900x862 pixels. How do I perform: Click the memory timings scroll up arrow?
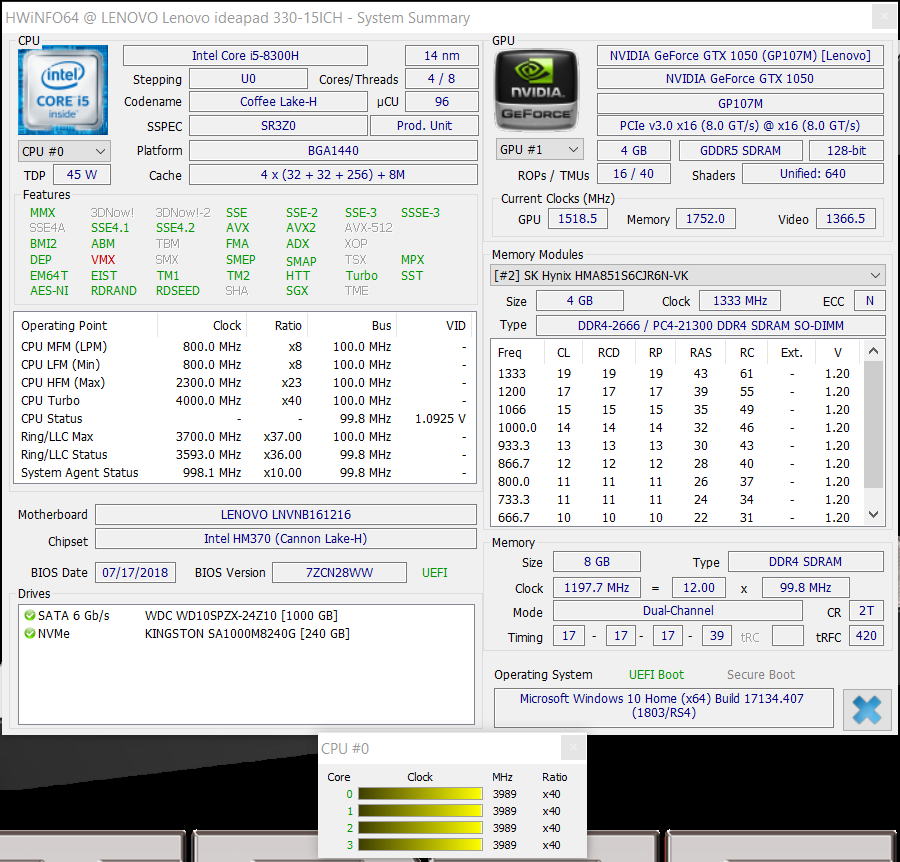click(873, 351)
